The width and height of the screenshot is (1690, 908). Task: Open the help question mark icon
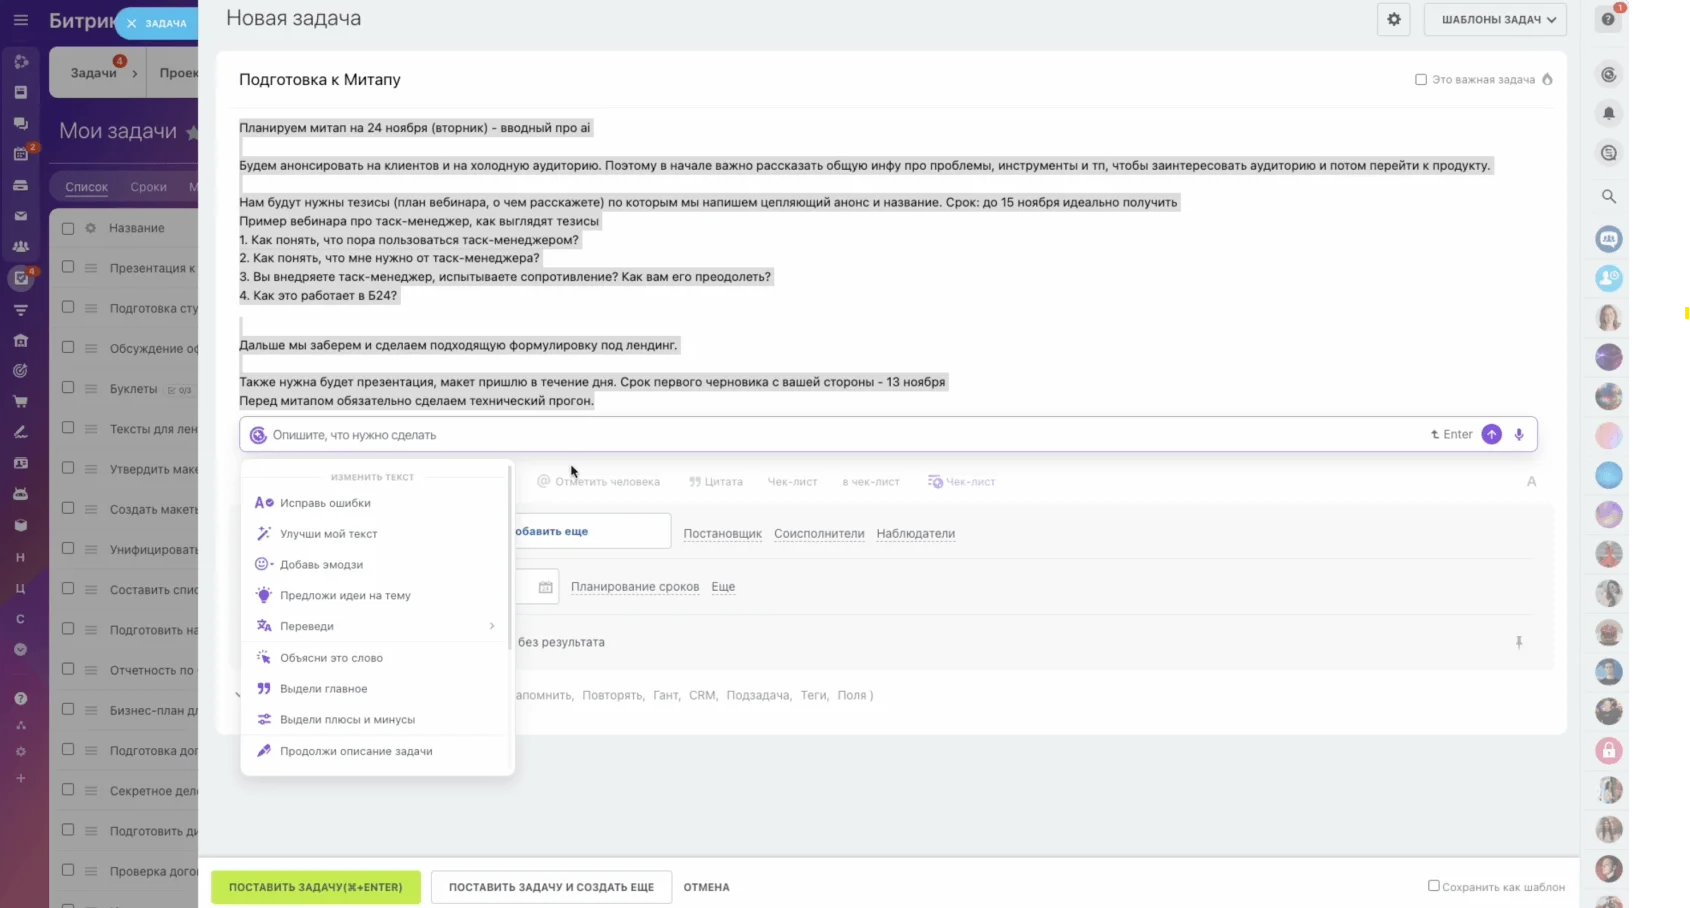pyautogui.click(x=1608, y=19)
